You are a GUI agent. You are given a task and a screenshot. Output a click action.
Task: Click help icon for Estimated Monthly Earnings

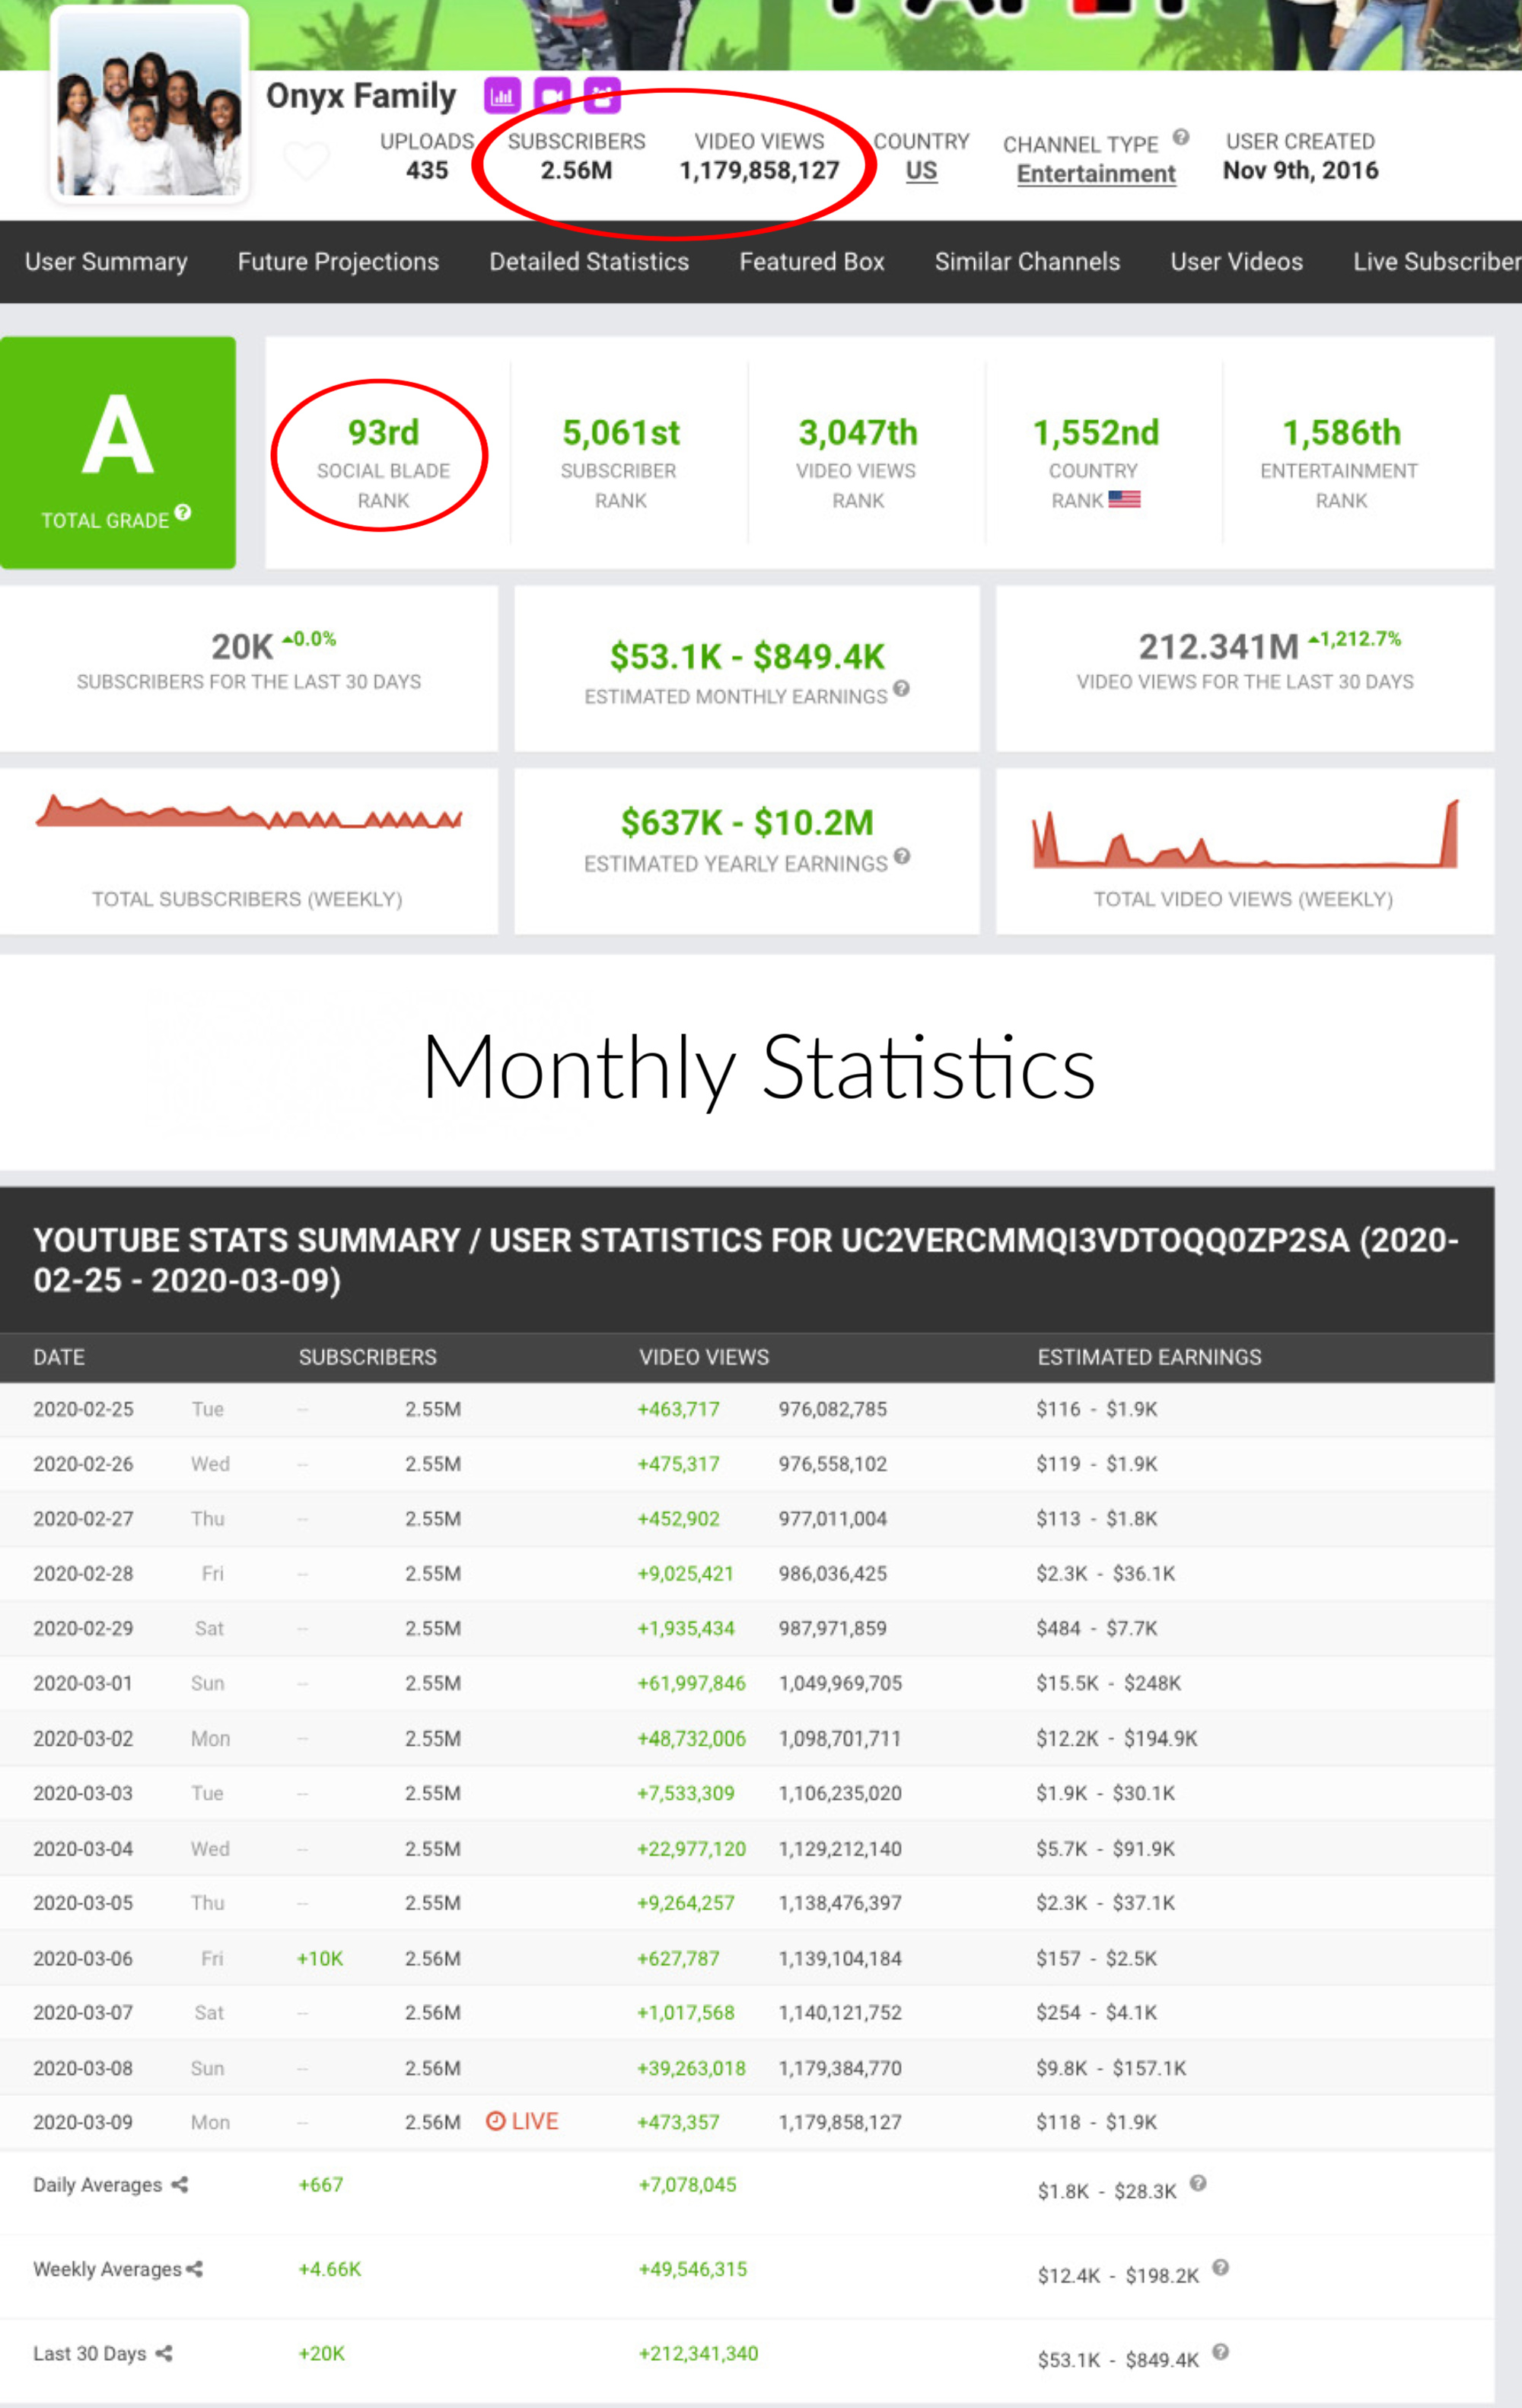point(901,688)
